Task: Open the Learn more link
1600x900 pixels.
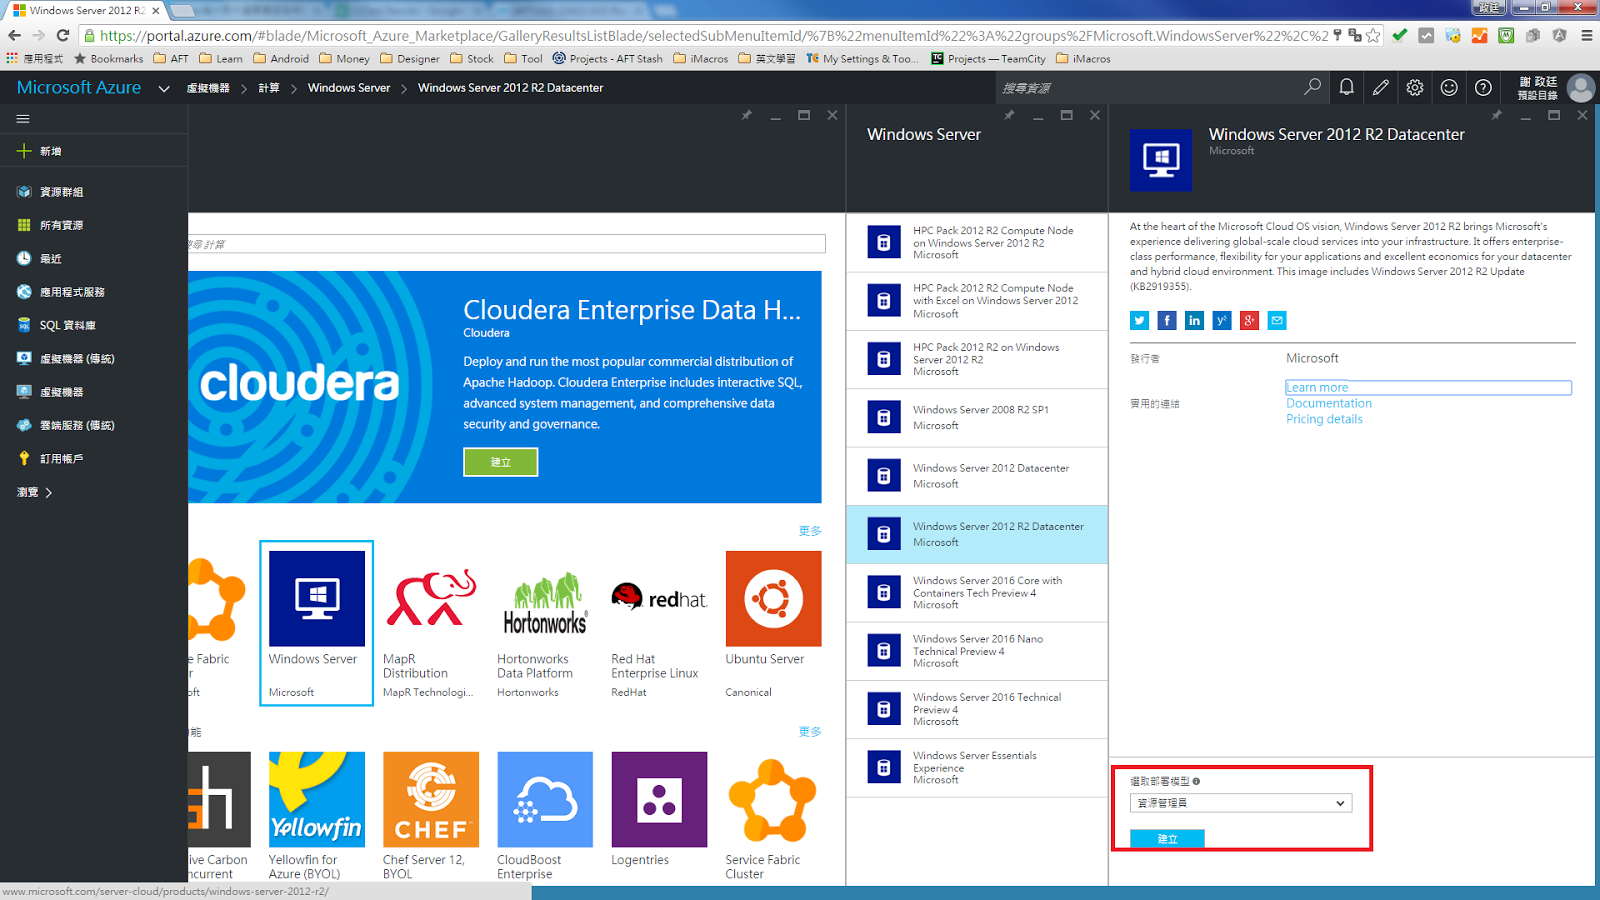Action: 1317,388
